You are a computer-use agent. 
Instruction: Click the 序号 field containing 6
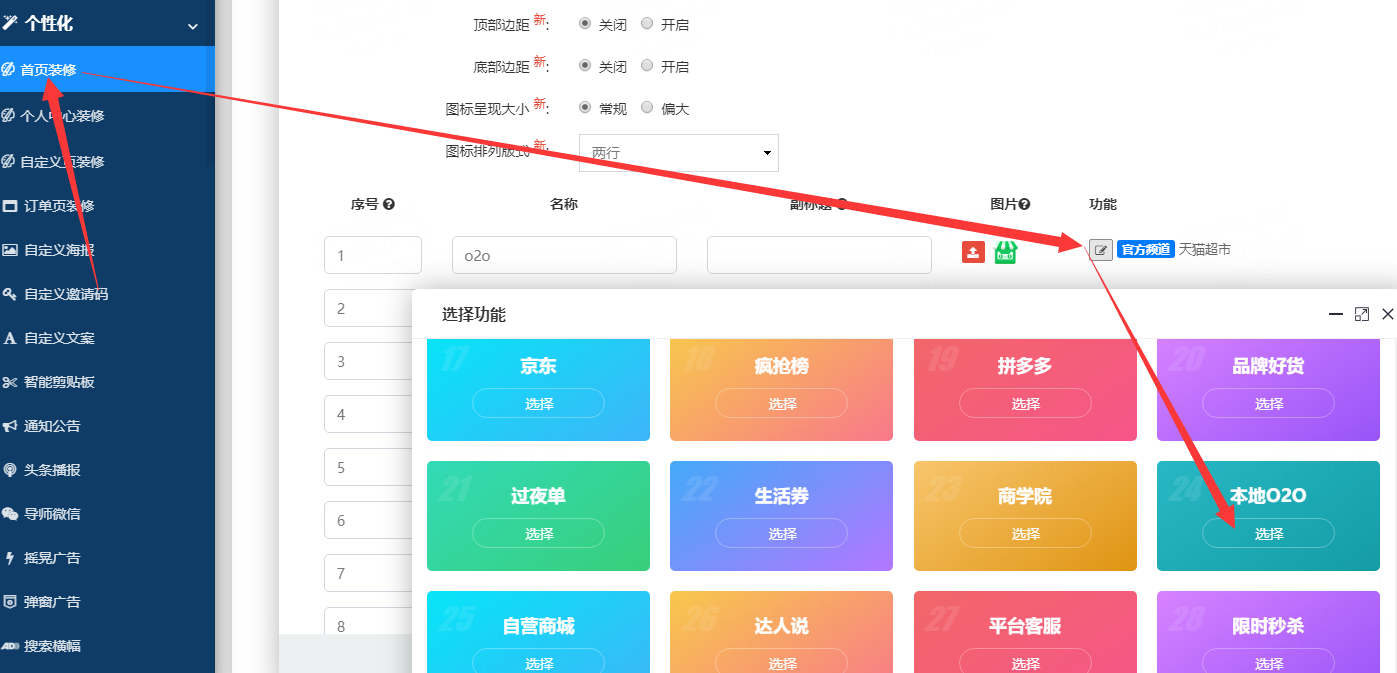[367, 520]
